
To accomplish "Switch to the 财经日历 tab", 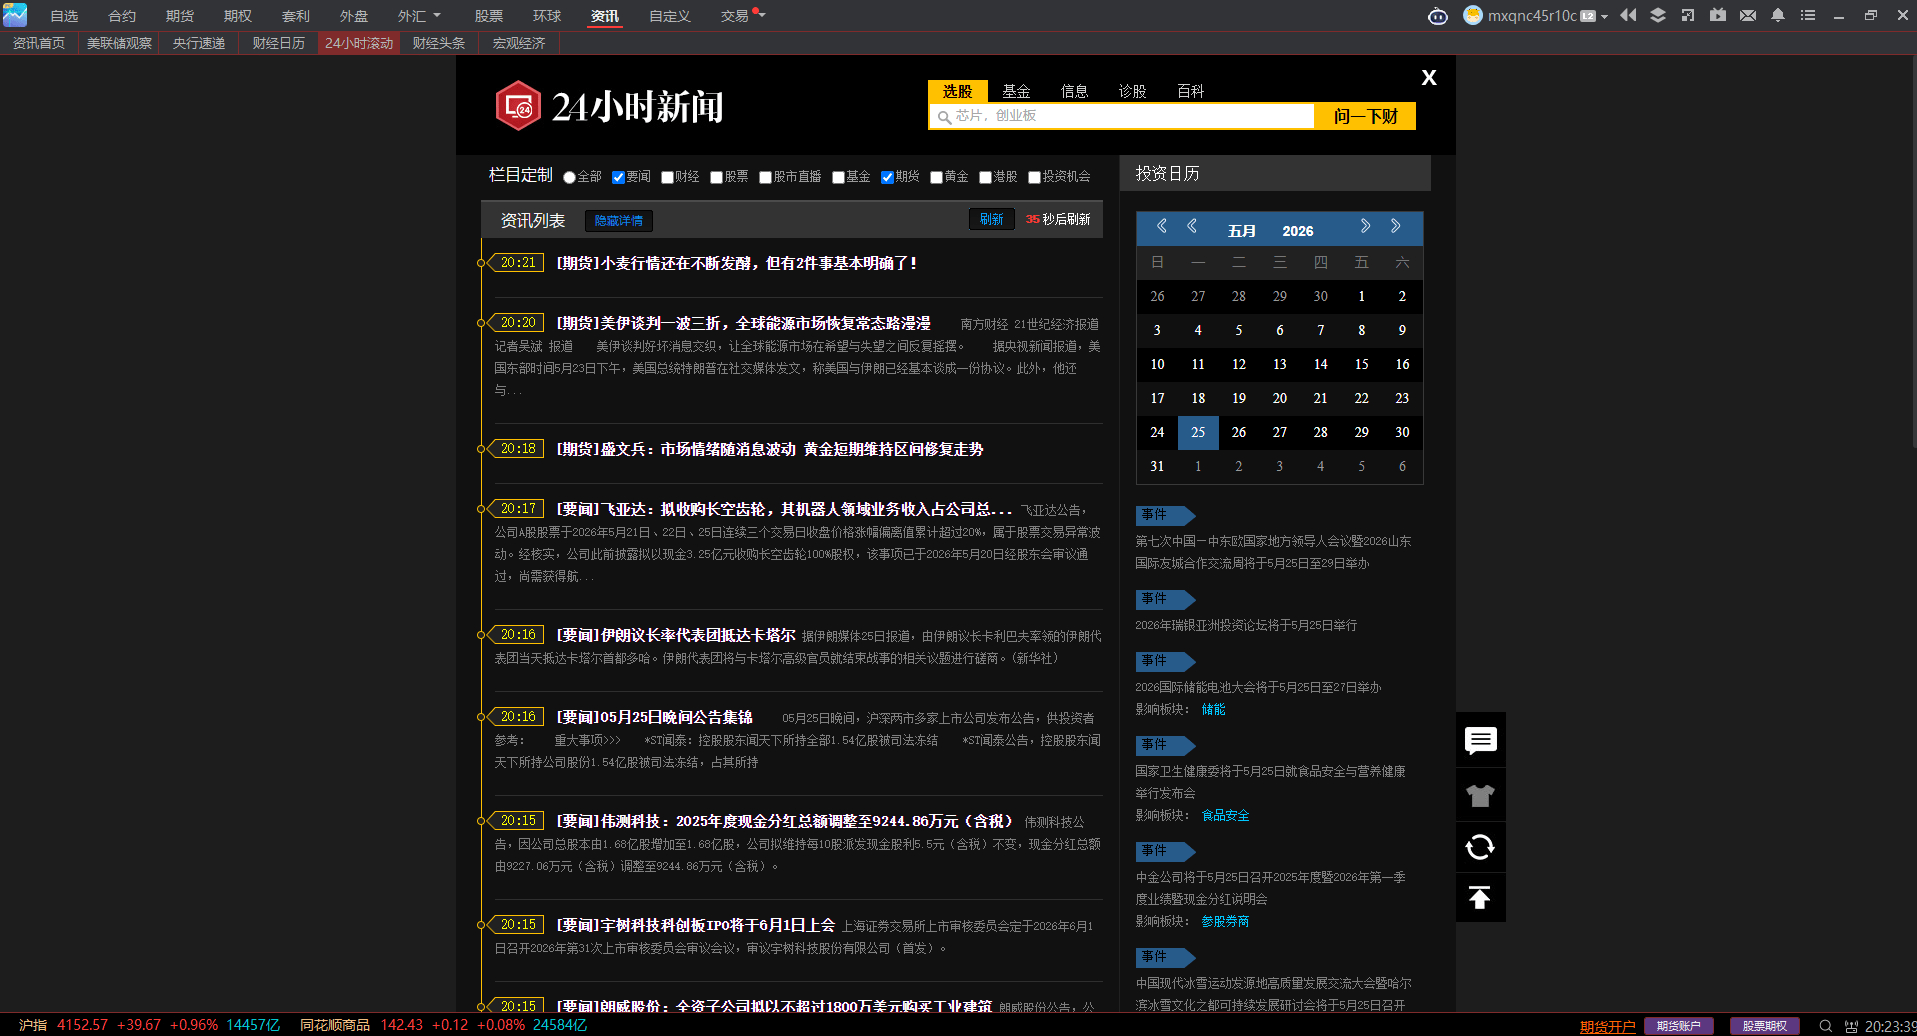I will [278, 43].
